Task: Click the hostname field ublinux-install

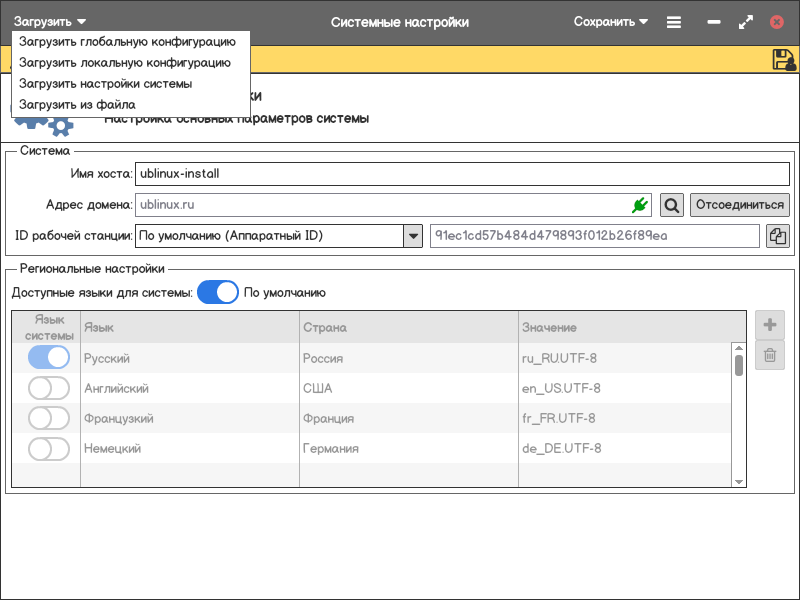Action: 460,174
